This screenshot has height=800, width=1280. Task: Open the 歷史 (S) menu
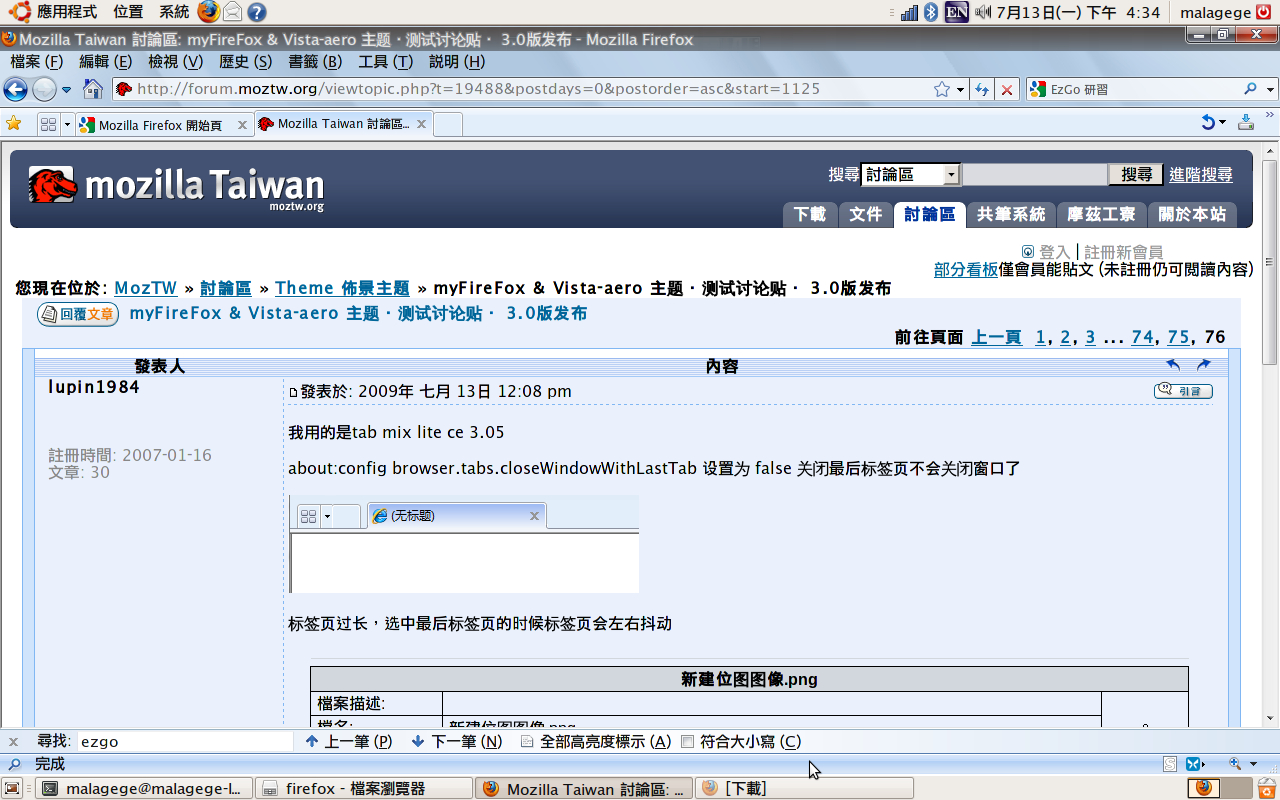245,62
